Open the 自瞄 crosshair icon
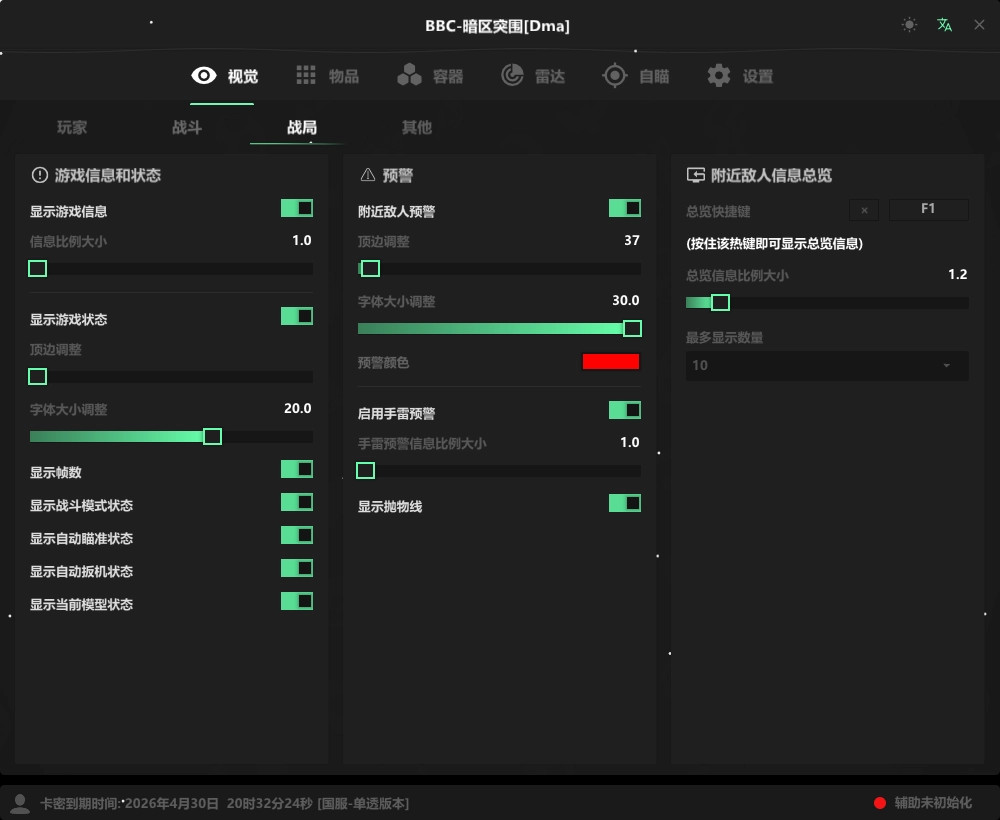Image resolution: width=1000 pixels, height=820 pixels. tap(614, 76)
